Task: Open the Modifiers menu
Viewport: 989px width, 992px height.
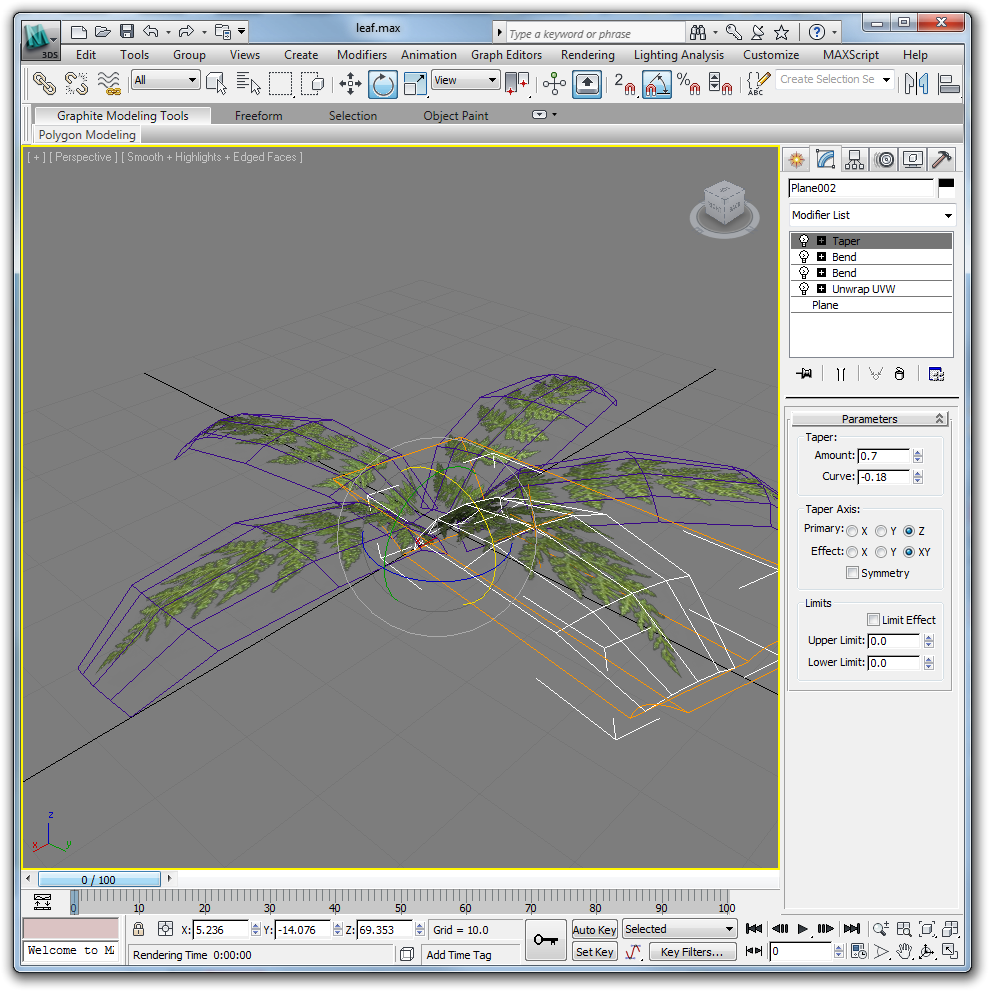Action: coord(361,55)
